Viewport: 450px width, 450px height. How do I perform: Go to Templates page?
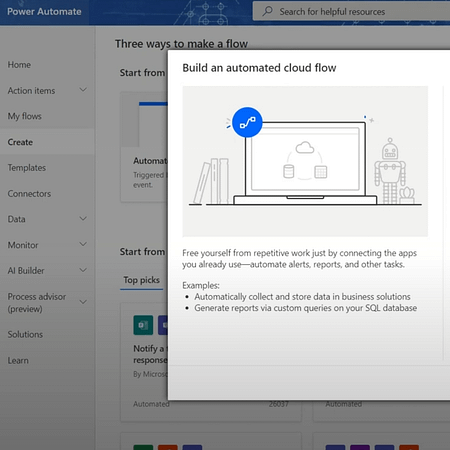tap(27, 168)
